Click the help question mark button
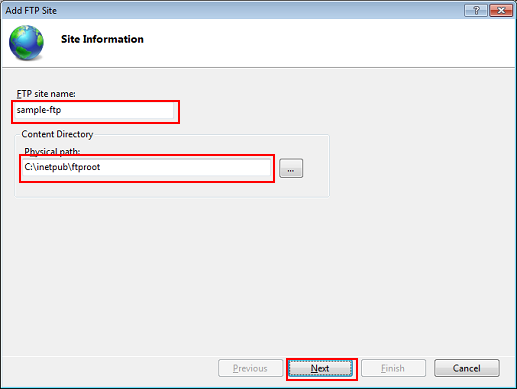Viewport: 517px width, 389px height. (476, 11)
